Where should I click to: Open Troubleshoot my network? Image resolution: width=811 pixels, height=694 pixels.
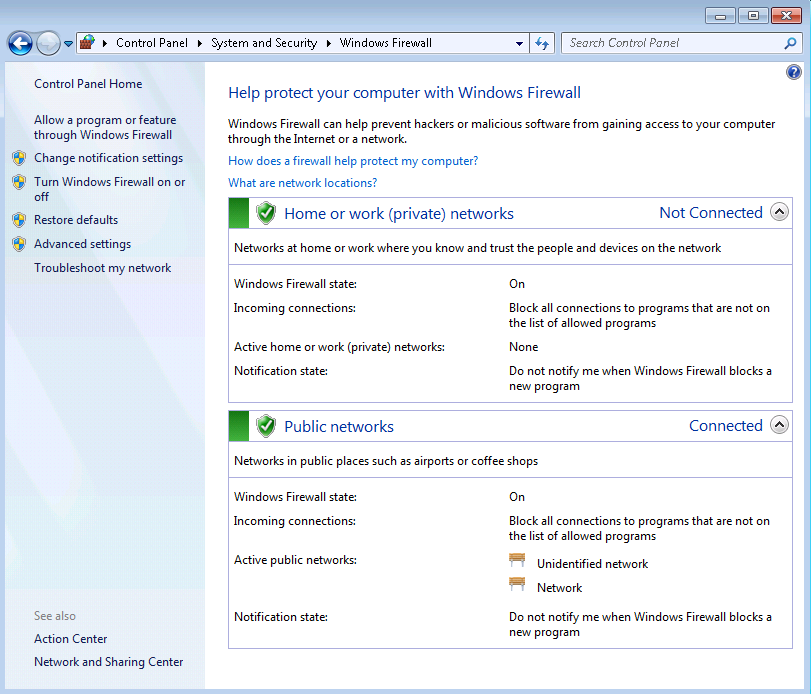[x=102, y=268]
